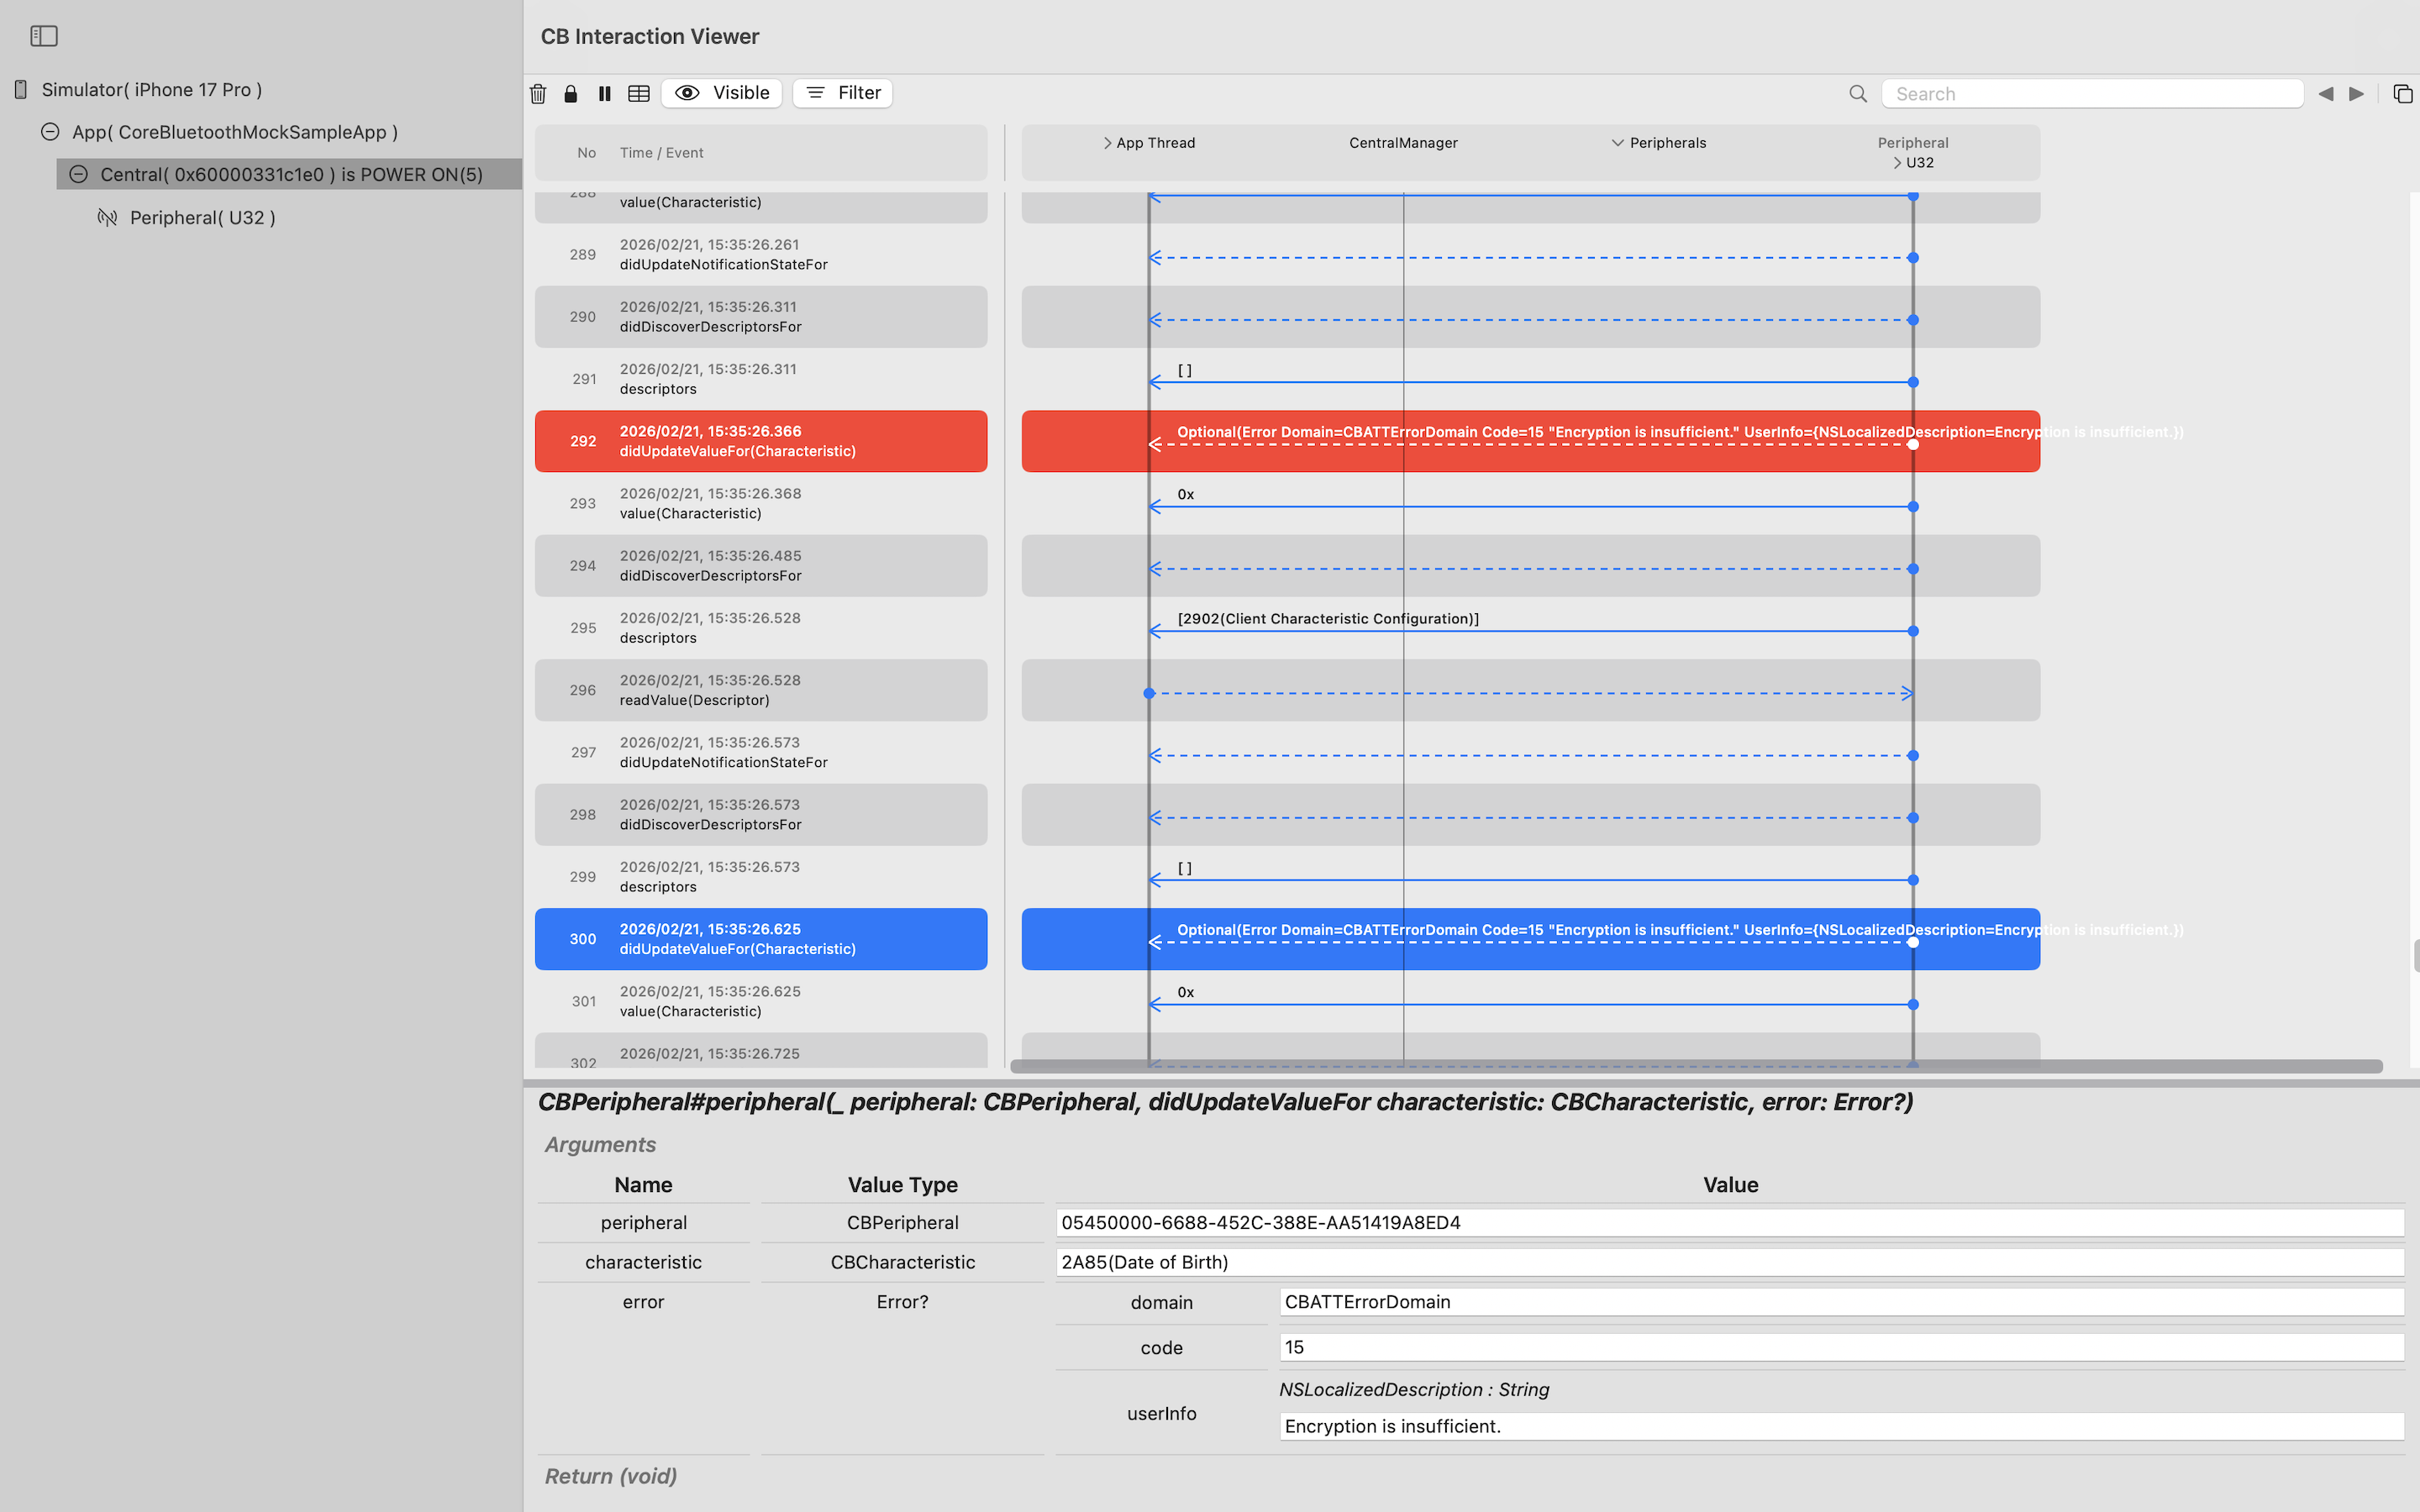Screen dimensions: 2420x1512
Task: Click the search magnifier icon
Action: (1857, 93)
